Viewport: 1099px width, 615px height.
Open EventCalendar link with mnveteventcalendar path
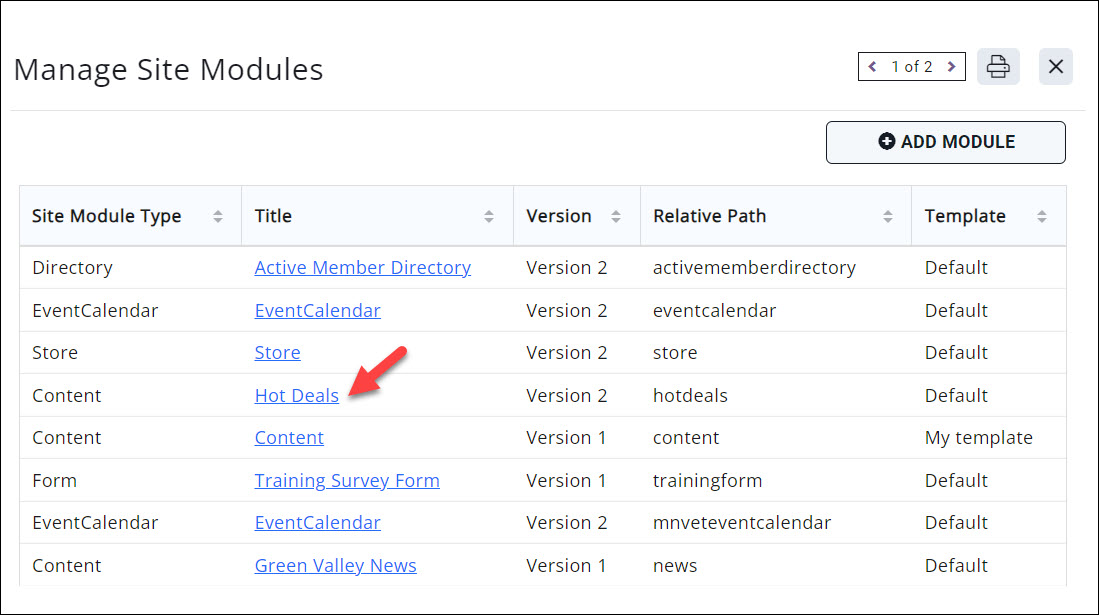click(x=317, y=523)
